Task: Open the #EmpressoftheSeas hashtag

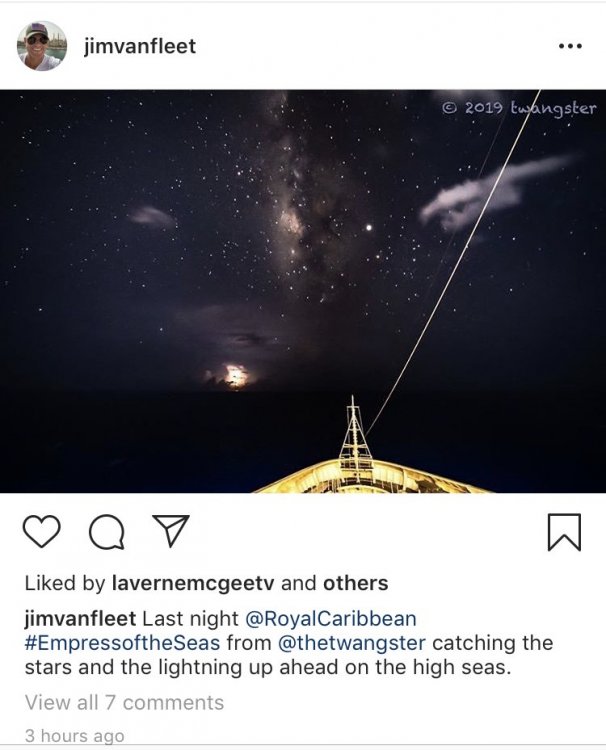Action: 122,643
